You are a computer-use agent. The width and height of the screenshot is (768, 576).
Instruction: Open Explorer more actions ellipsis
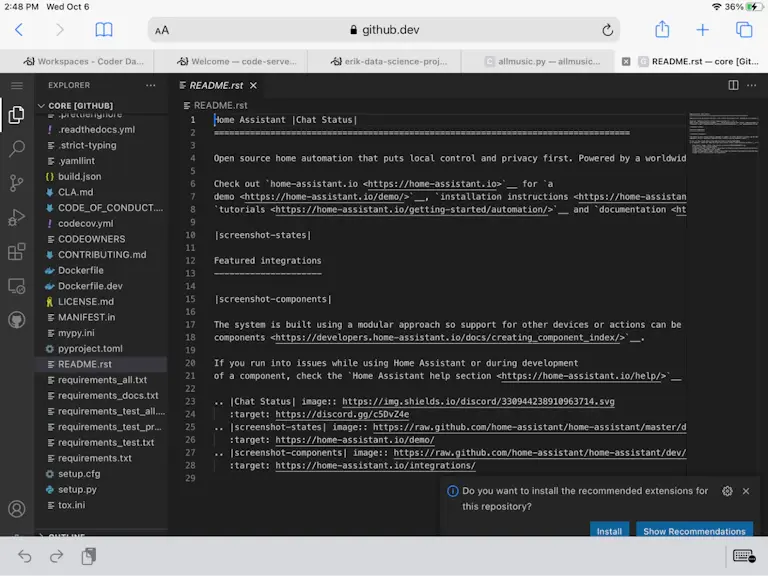pyautogui.click(x=150, y=85)
